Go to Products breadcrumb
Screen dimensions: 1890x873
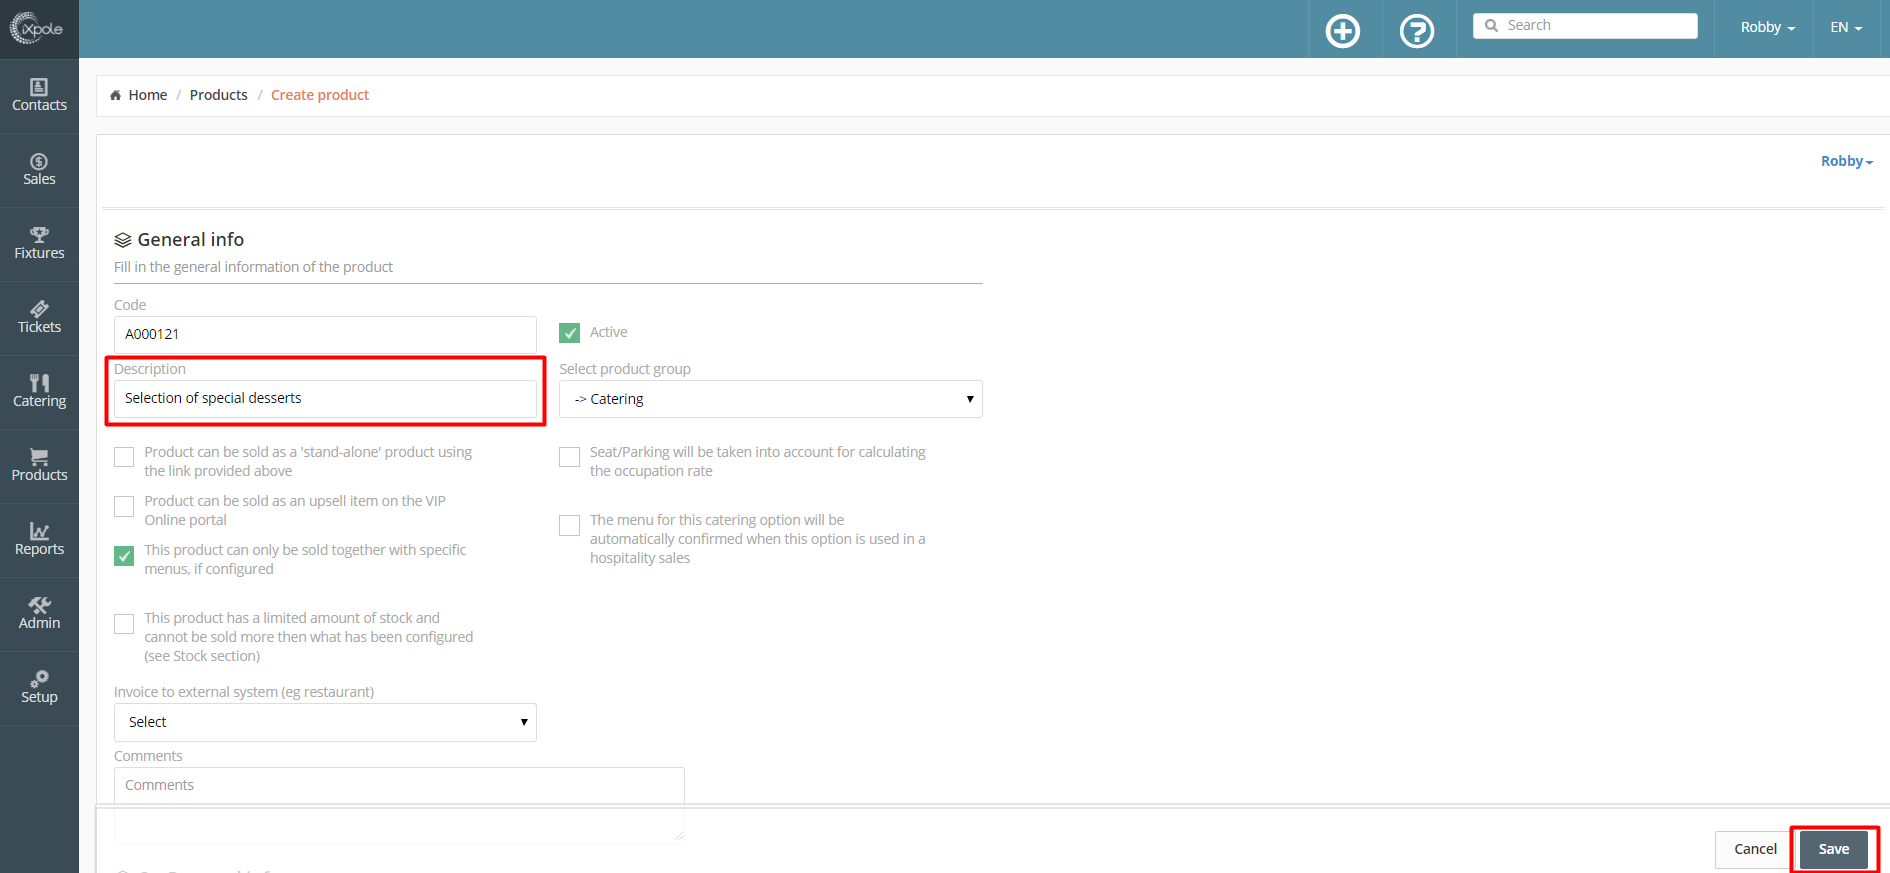pos(219,95)
